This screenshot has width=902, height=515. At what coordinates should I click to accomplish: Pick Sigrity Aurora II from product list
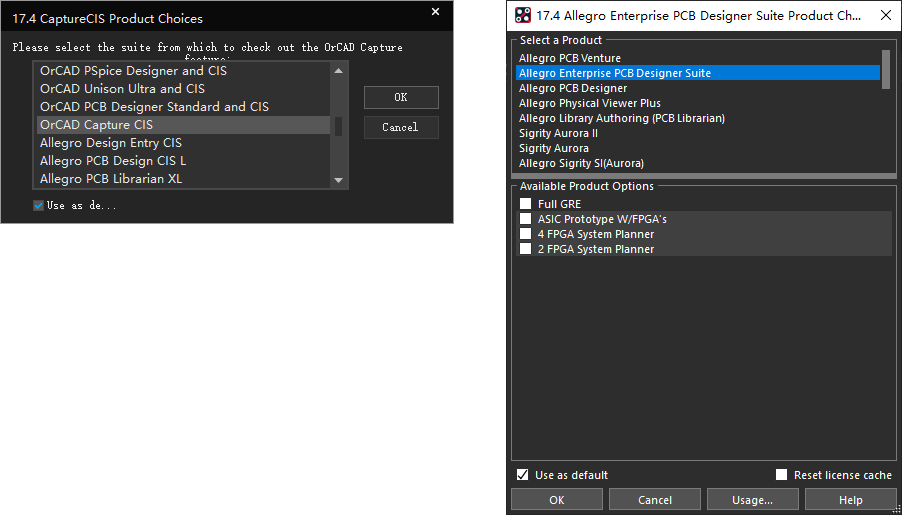[558, 133]
